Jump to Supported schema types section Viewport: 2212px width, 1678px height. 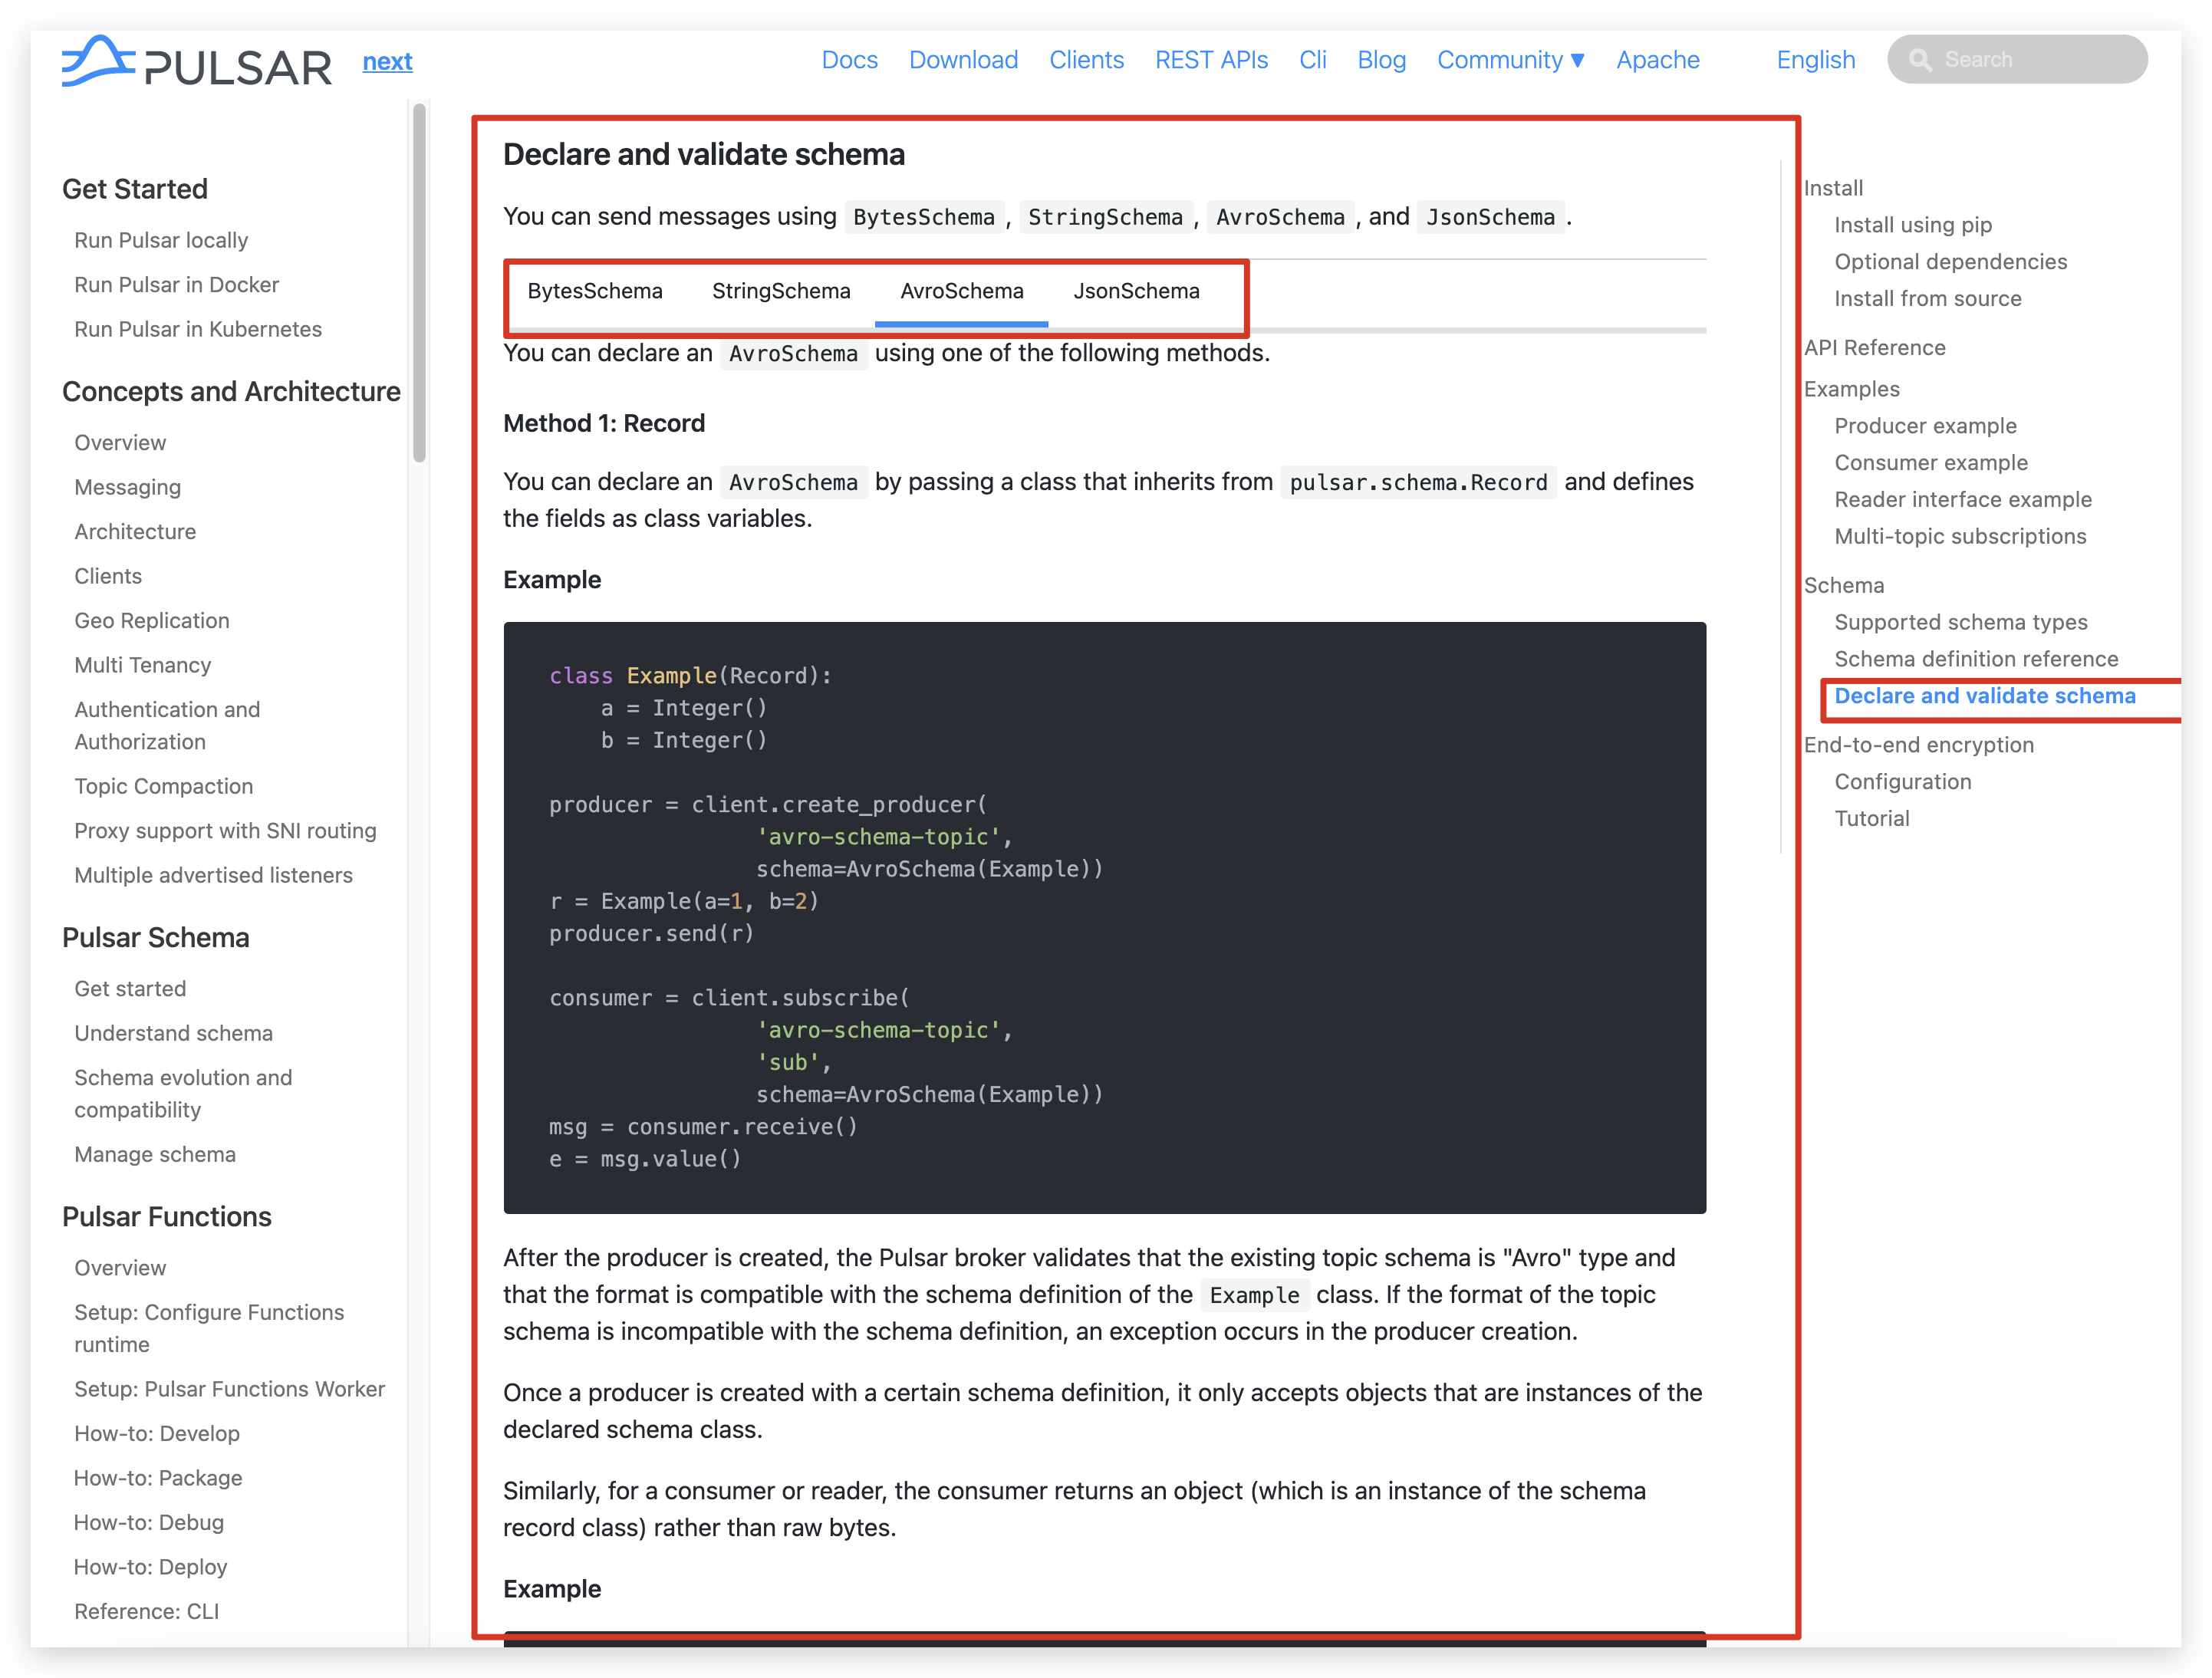(1960, 623)
